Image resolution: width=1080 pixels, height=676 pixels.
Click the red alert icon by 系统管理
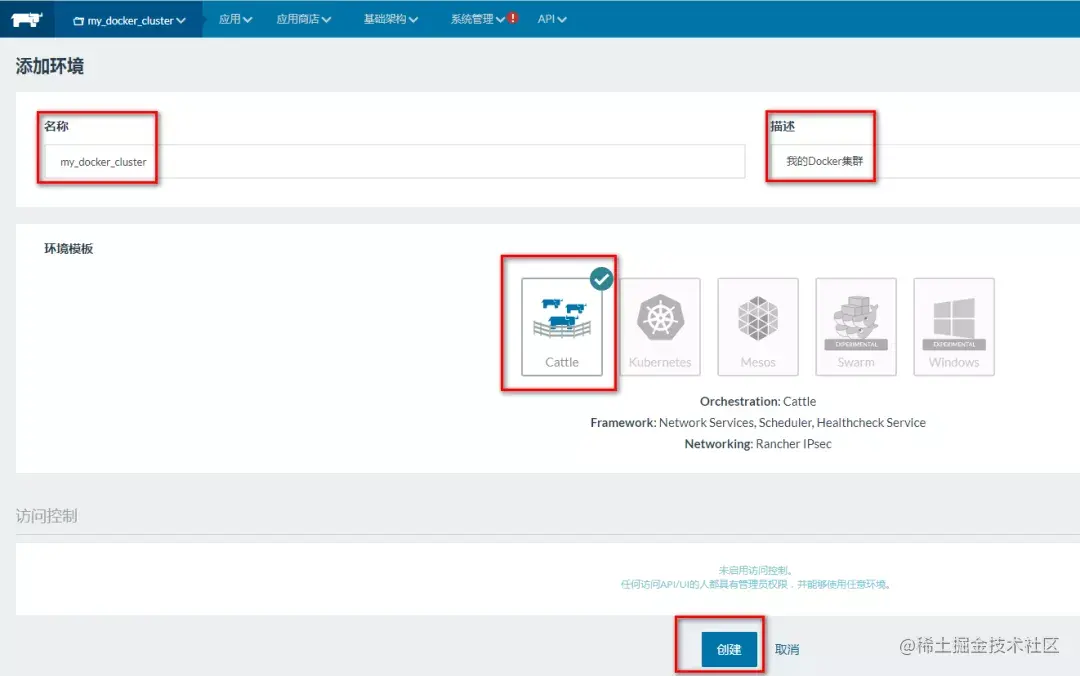[x=513, y=18]
